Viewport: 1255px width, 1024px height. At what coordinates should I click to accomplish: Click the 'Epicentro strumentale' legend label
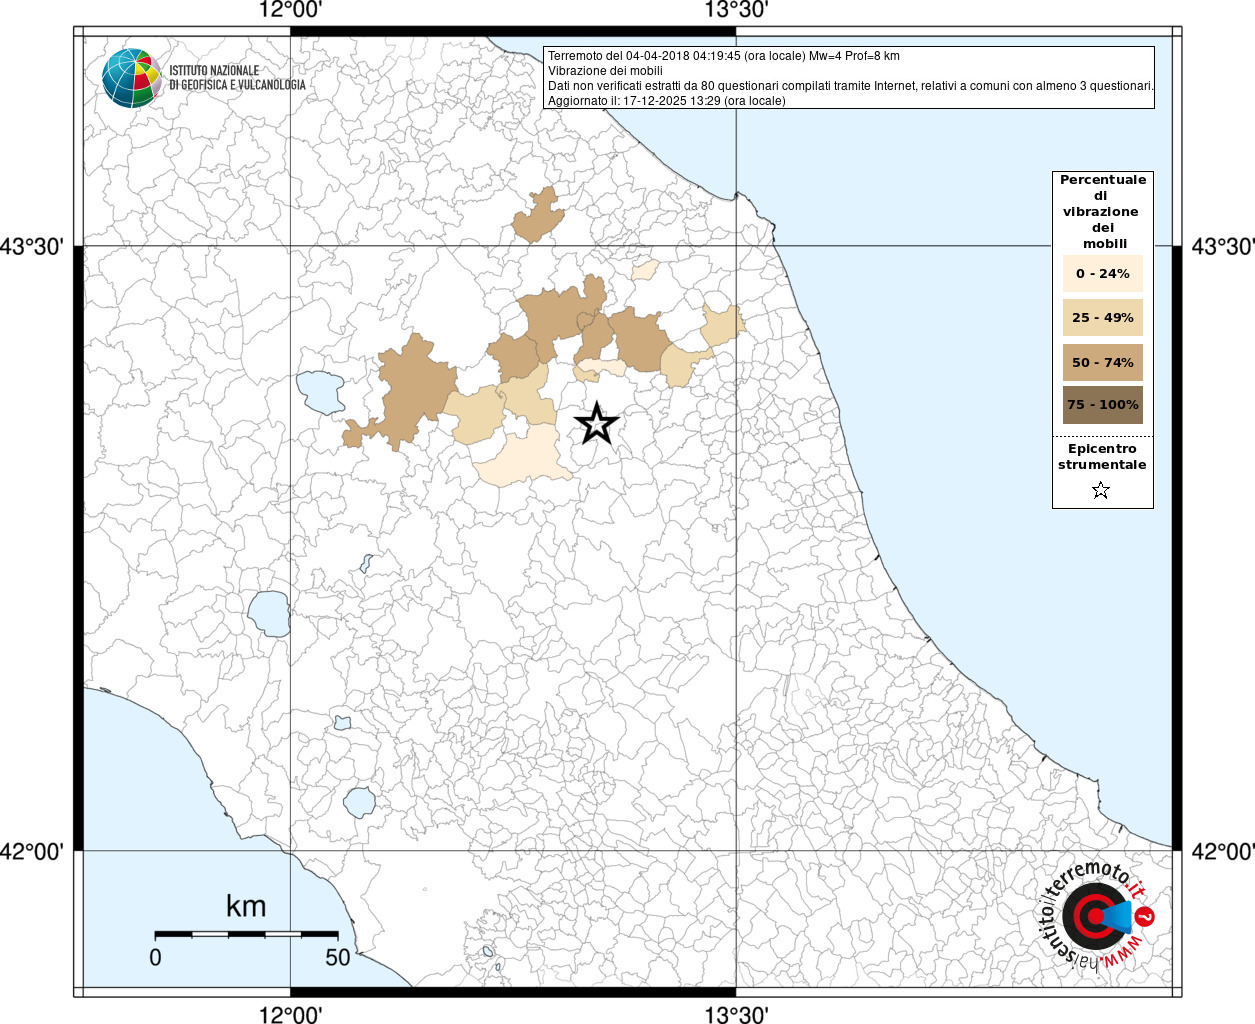[x=1102, y=457]
